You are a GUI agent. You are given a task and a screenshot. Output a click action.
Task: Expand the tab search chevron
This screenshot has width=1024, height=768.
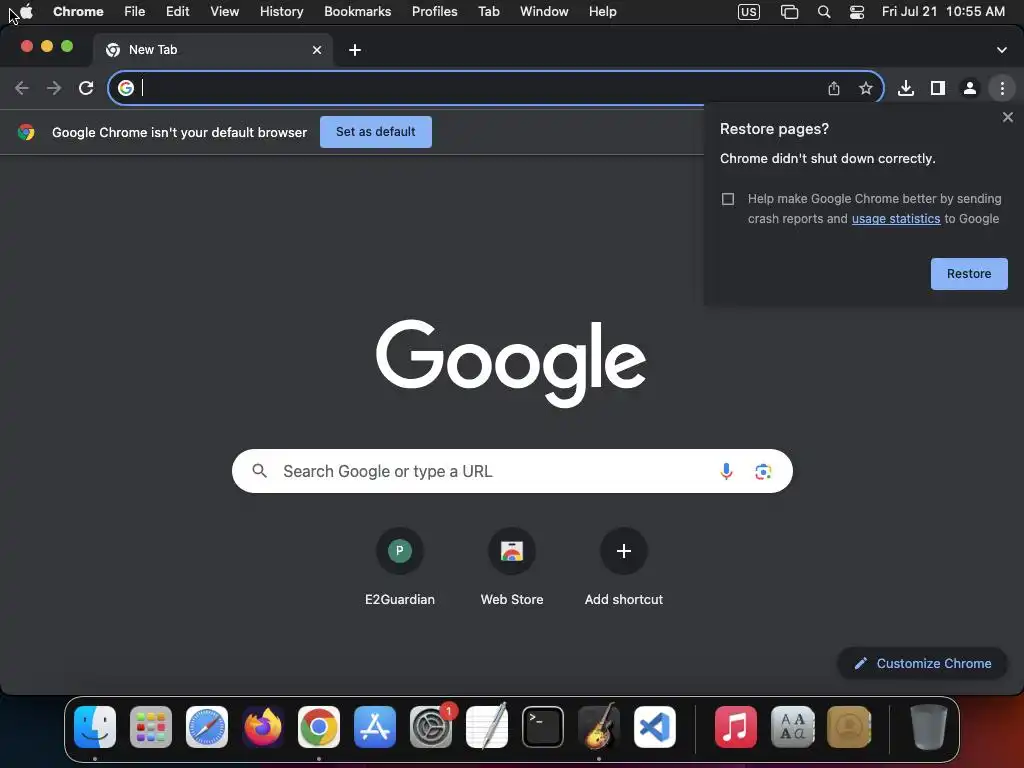click(x=1002, y=50)
